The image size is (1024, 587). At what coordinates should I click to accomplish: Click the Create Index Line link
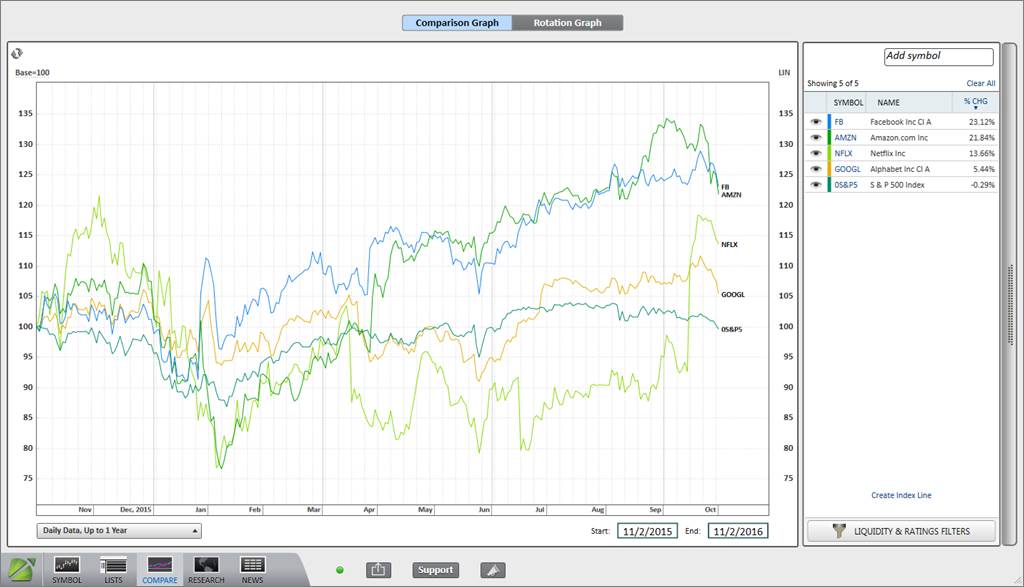click(x=901, y=496)
